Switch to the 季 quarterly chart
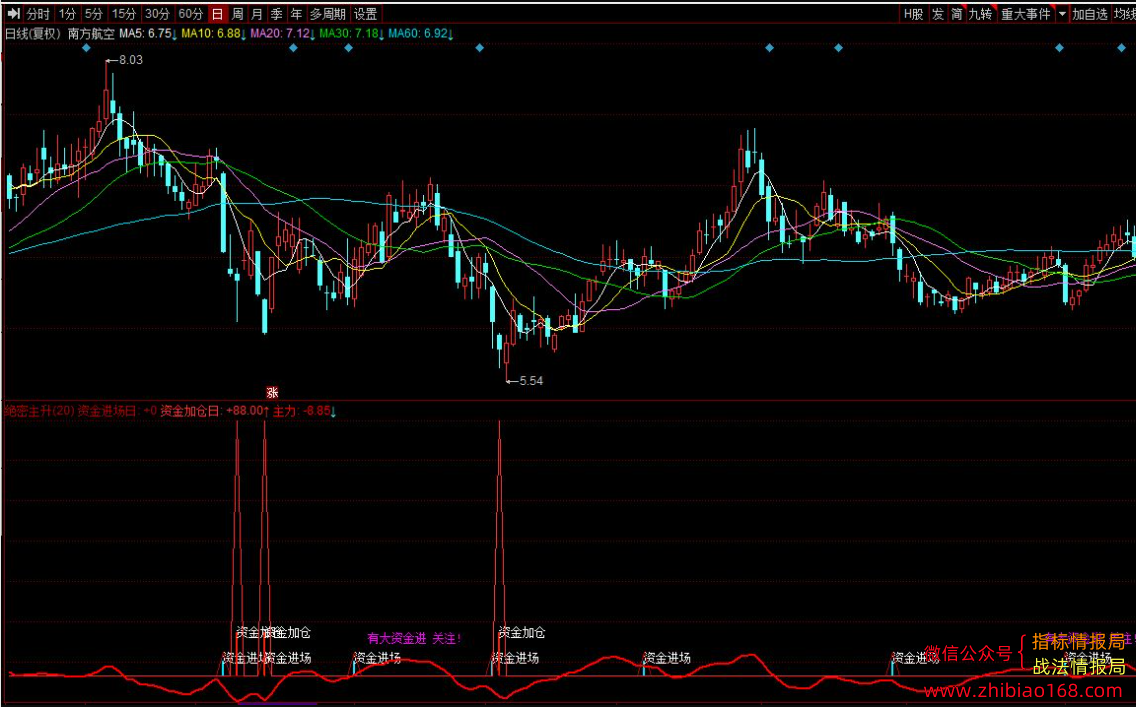 pyautogui.click(x=276, y=14)
